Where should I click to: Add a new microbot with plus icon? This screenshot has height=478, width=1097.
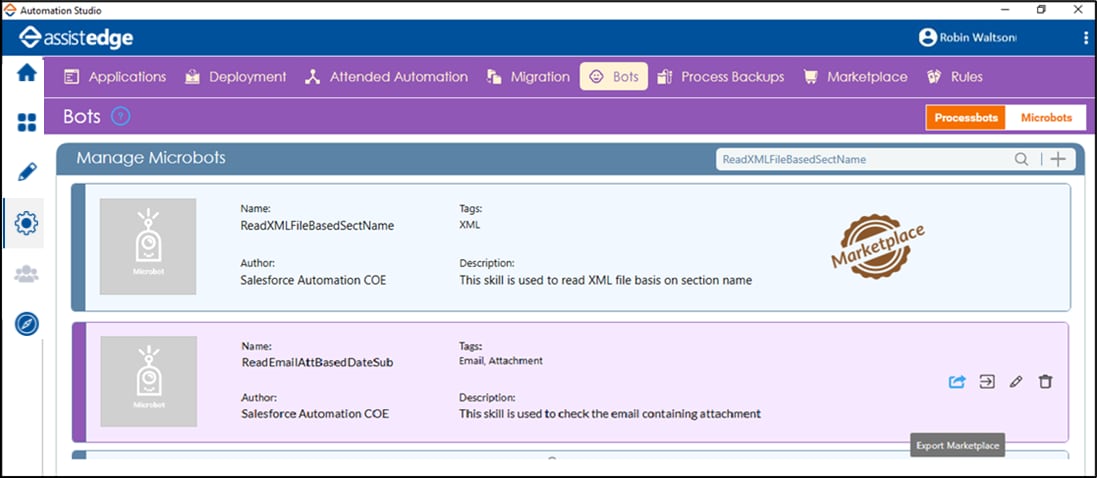point(1059,160)
